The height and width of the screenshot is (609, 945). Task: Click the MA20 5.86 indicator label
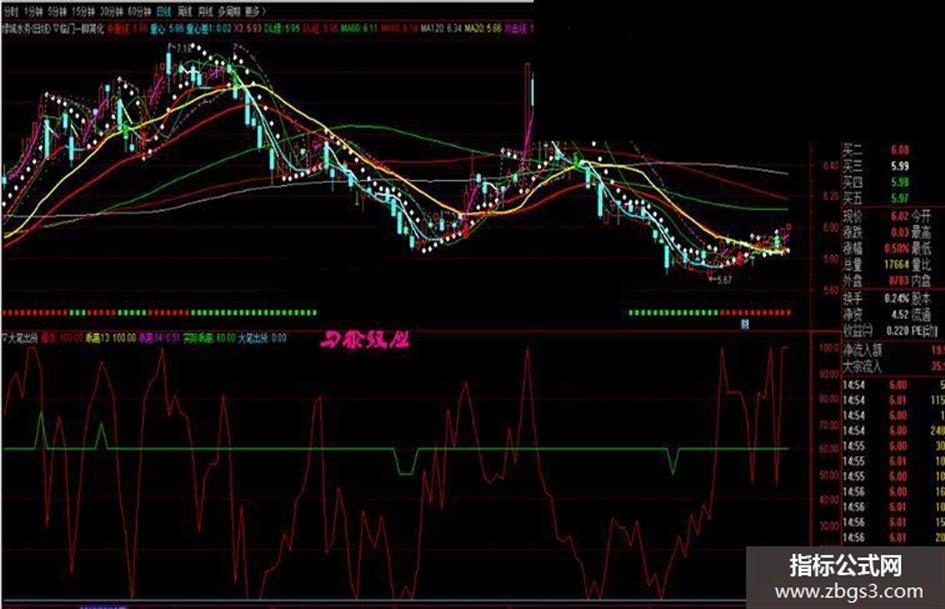tap(482, 28)
